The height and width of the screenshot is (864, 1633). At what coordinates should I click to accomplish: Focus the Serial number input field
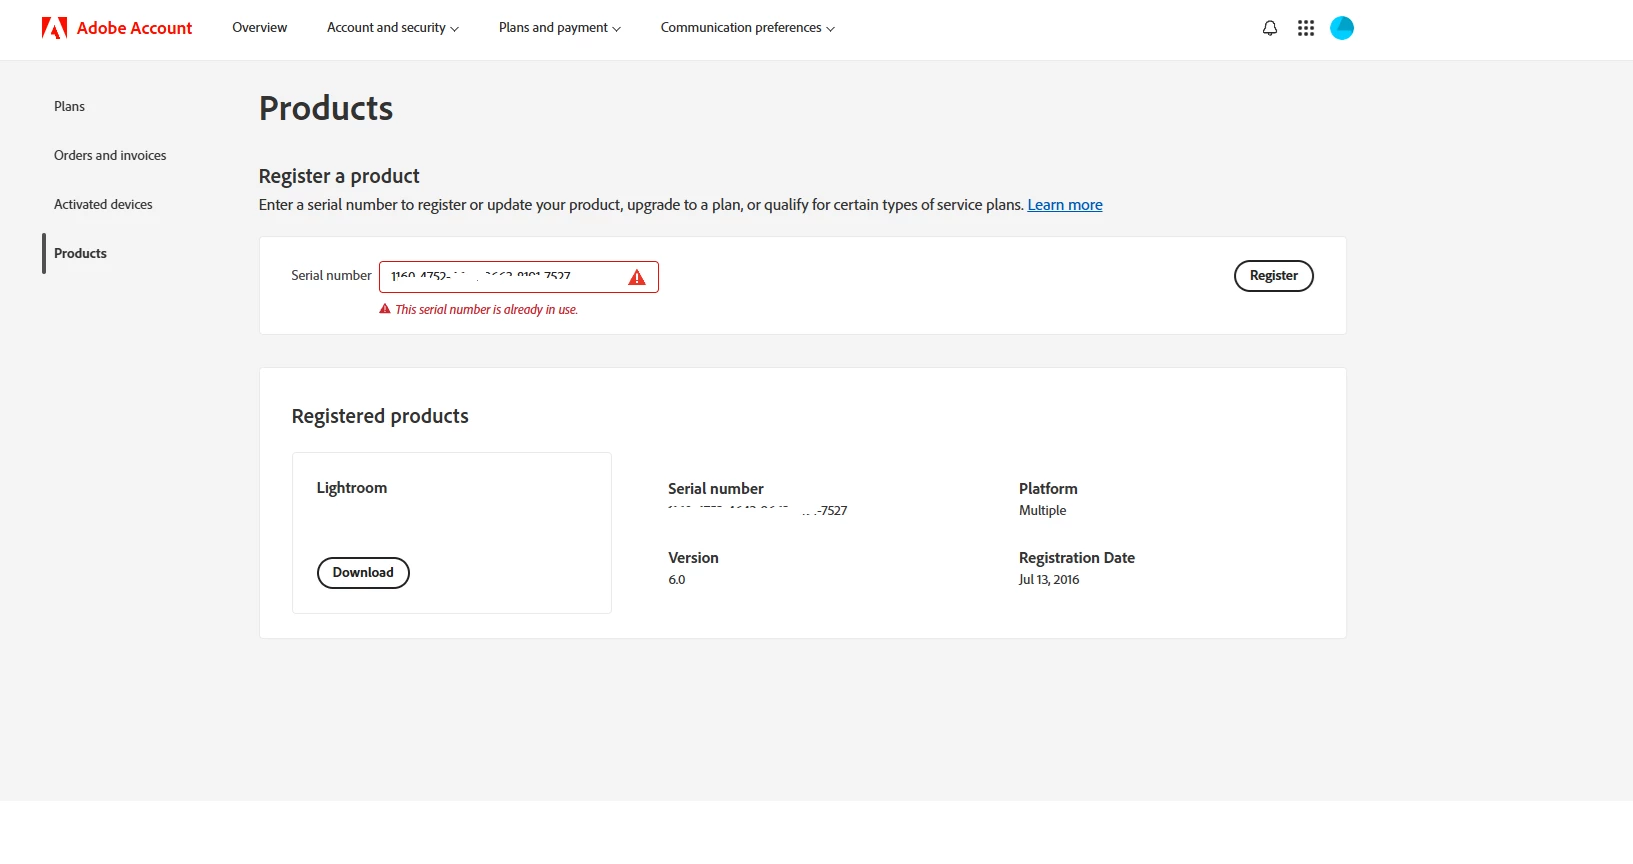(x=500, y=277)
